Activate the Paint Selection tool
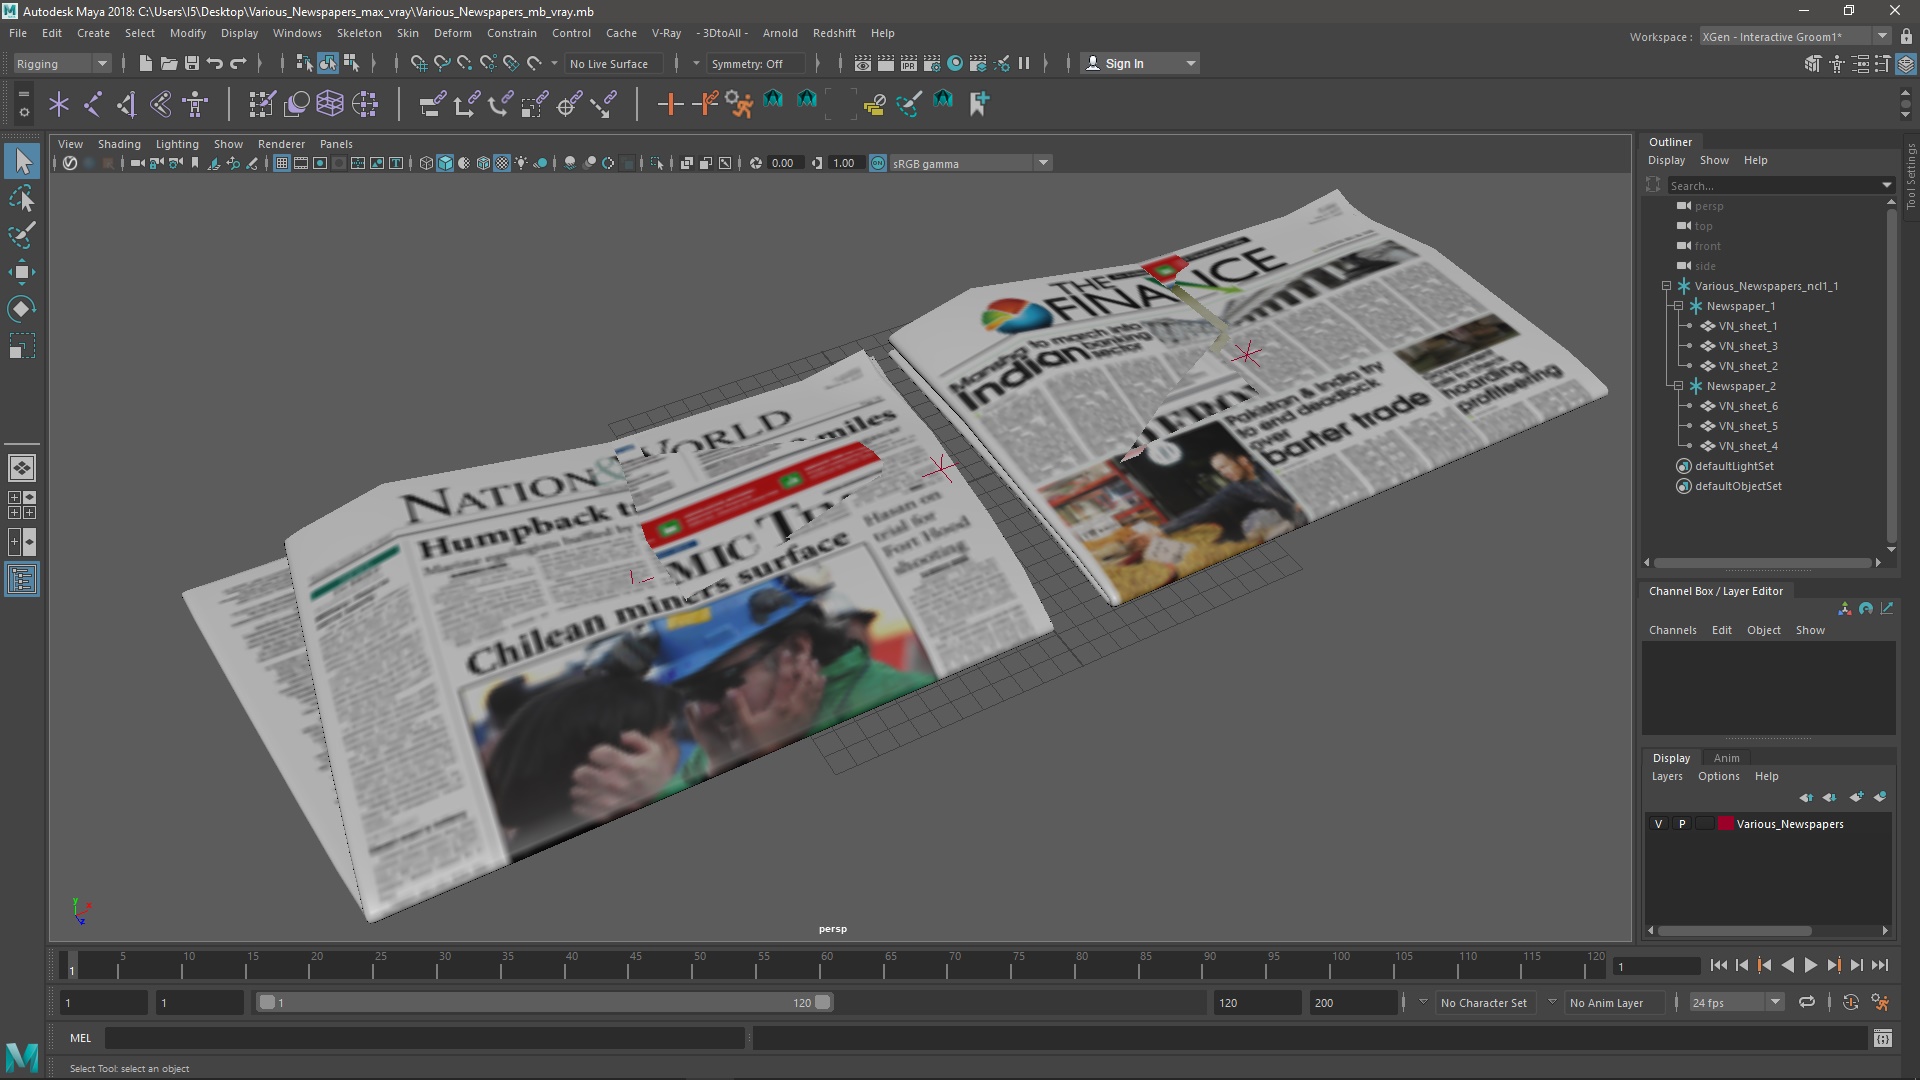 click(x=22, y=236)
